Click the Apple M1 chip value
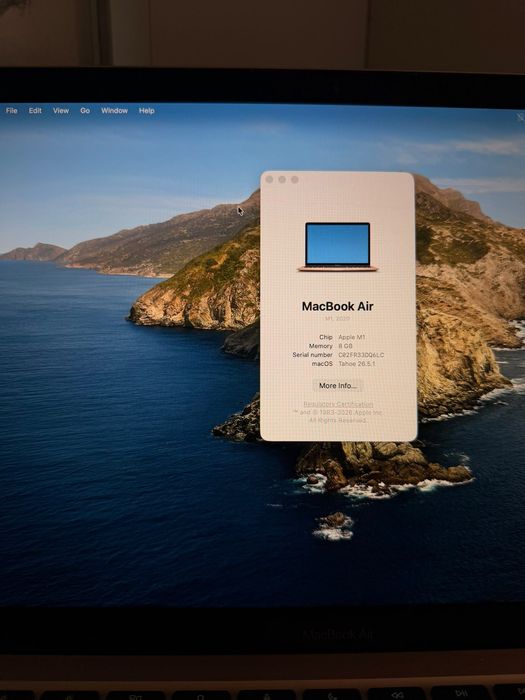 tap(352, 337)
